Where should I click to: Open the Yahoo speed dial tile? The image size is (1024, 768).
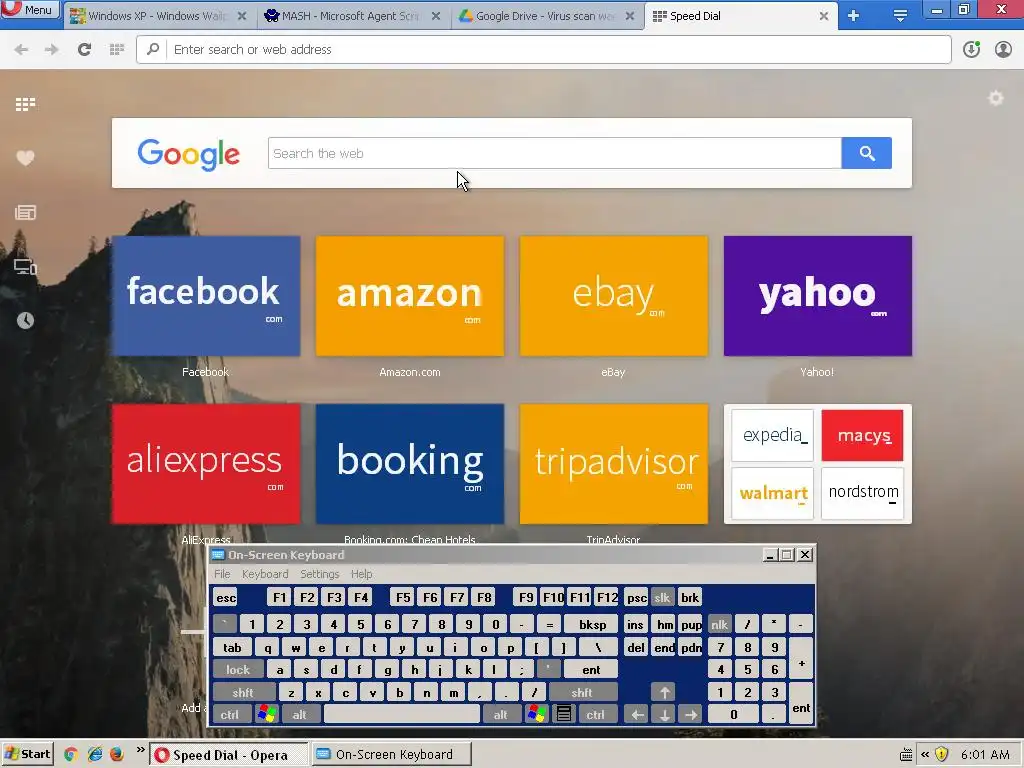[818, 296]
